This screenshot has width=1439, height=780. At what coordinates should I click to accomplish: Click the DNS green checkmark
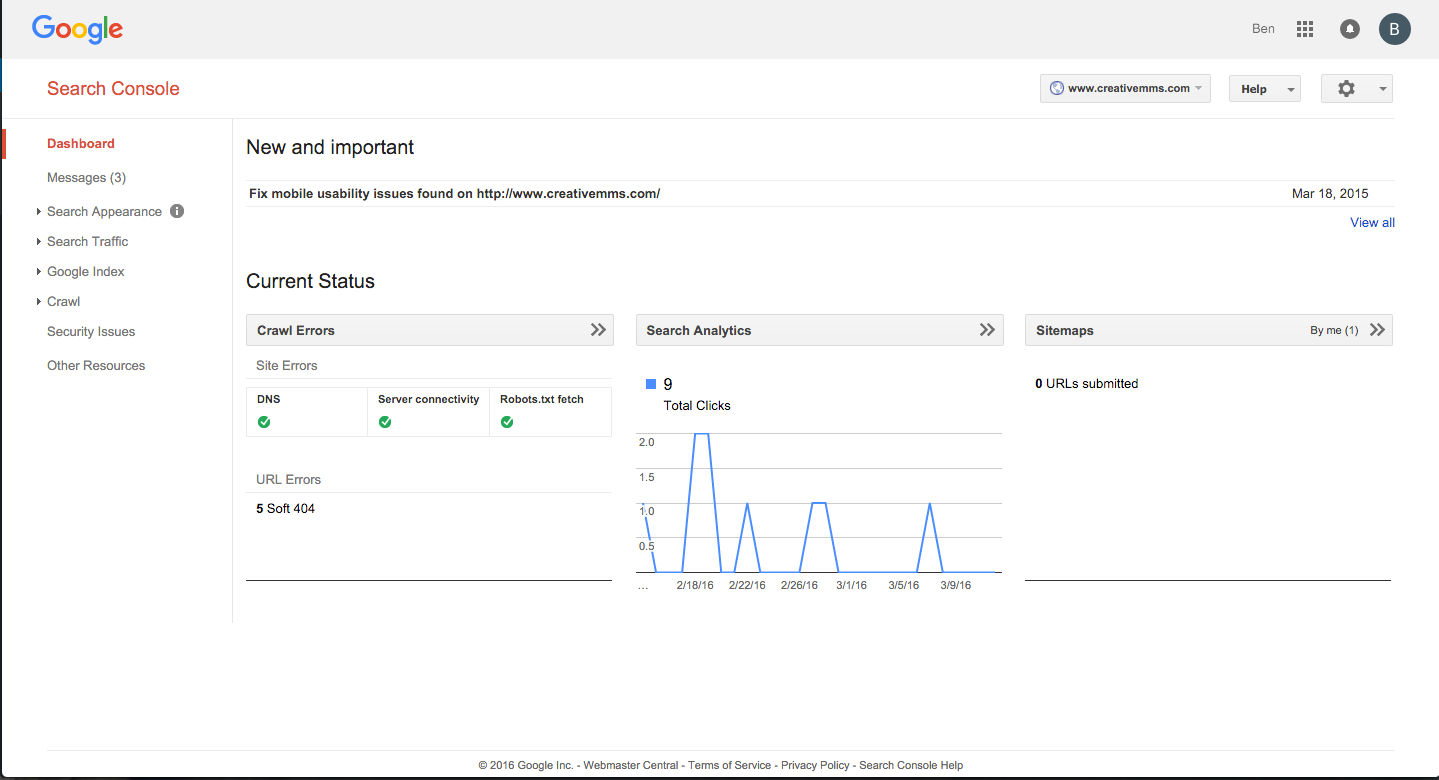click(x=264, y=422)
